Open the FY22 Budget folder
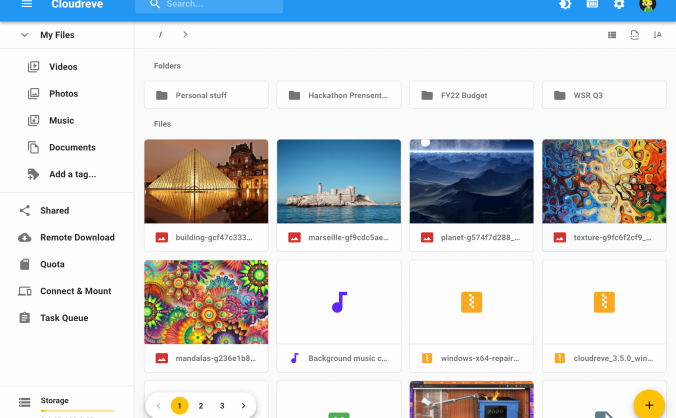 point(472,95)
